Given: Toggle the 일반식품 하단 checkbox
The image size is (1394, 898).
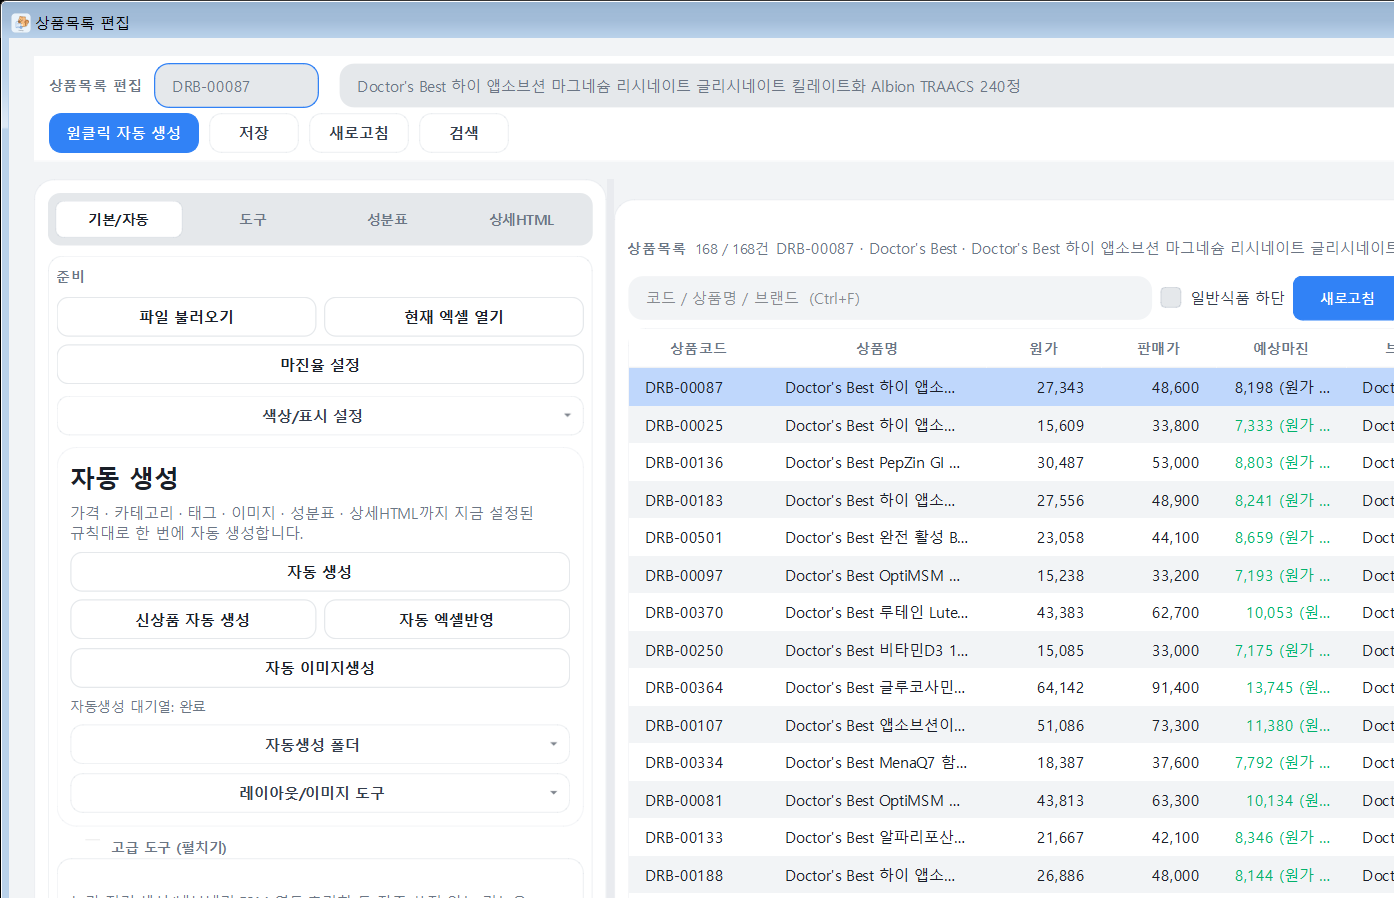Looking at the screenshot, I should click(x=1170, y=298).
